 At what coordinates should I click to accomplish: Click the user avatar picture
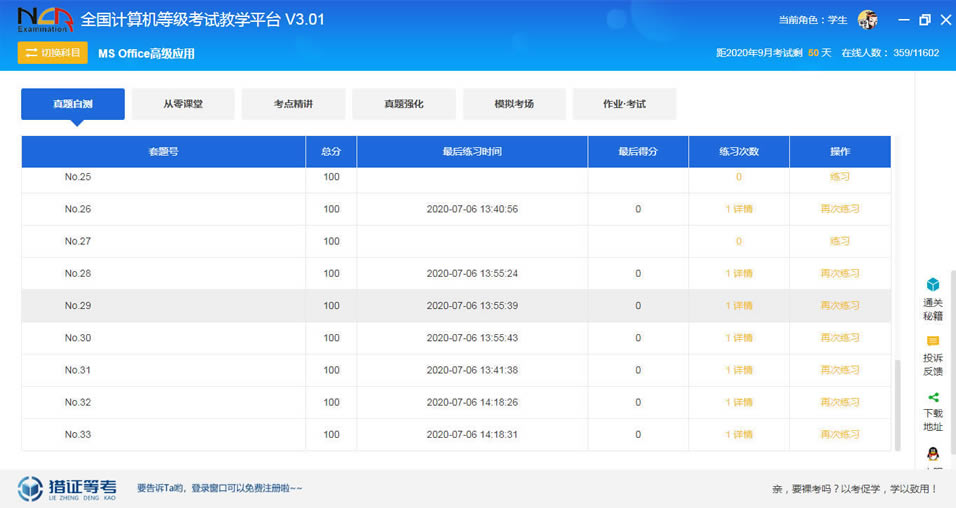[x=868, y=20]
